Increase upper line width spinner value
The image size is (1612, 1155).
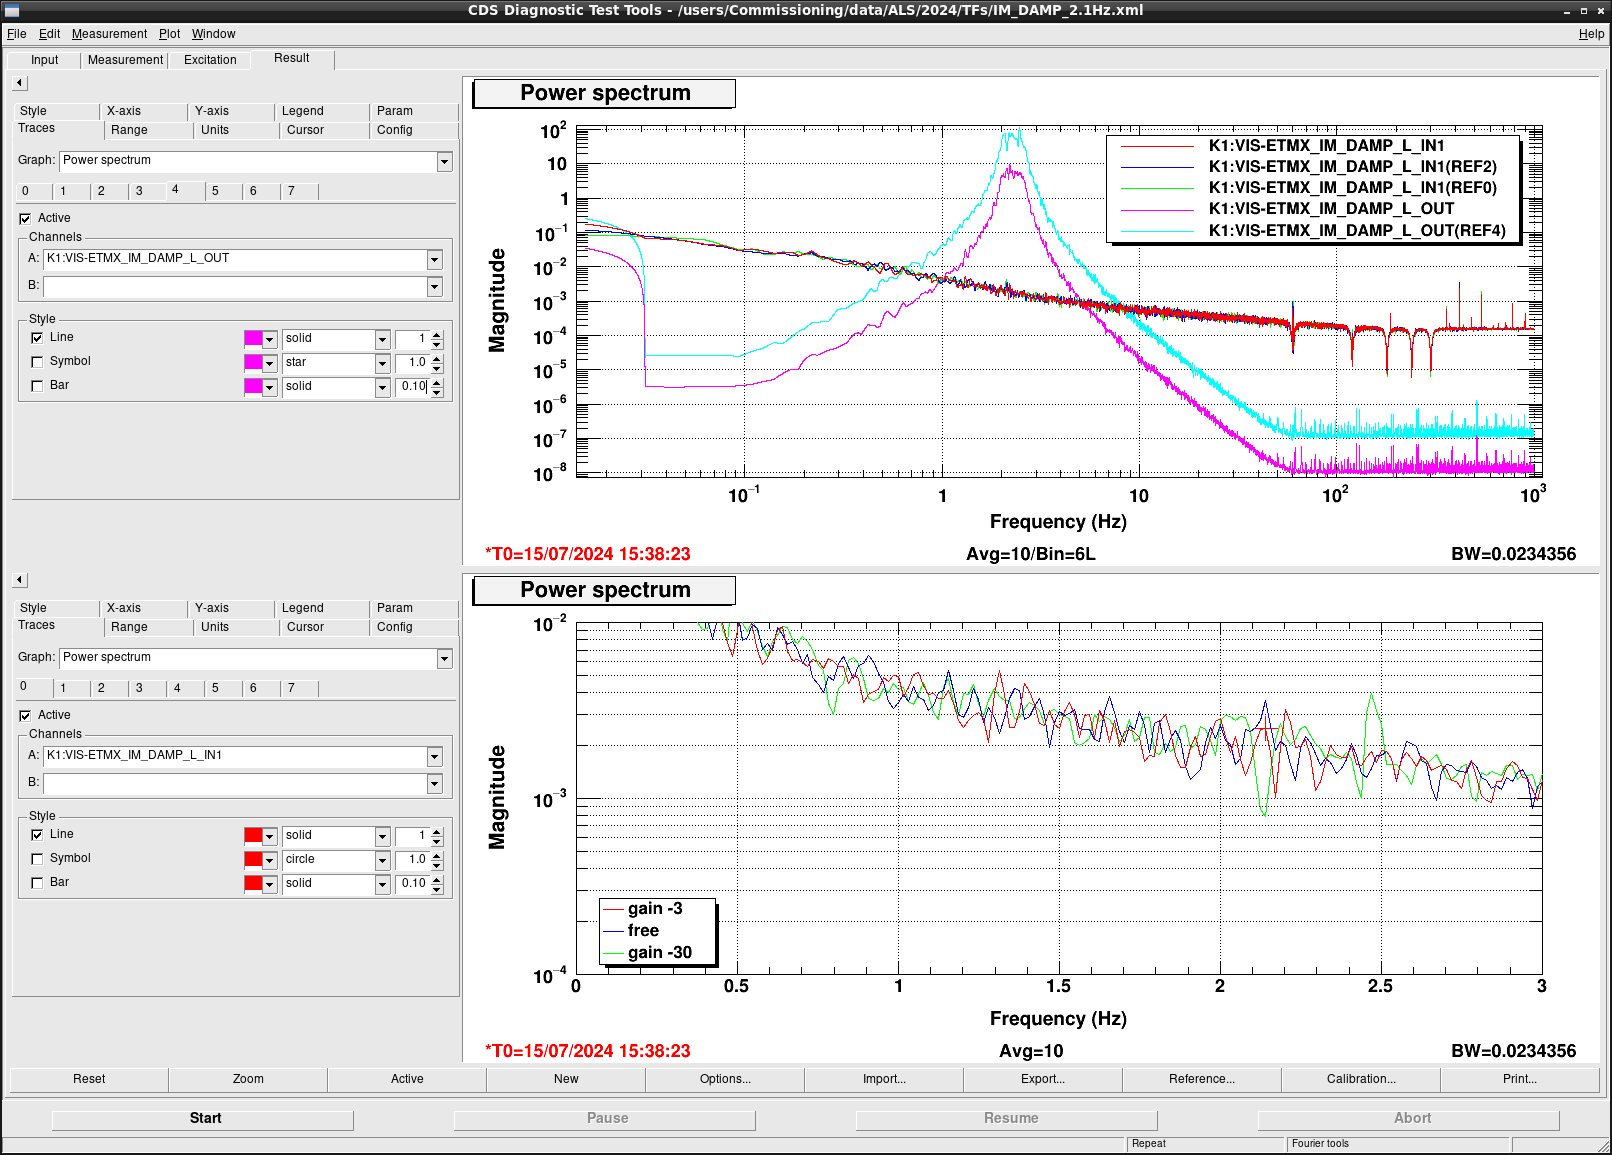coord(437,335)
